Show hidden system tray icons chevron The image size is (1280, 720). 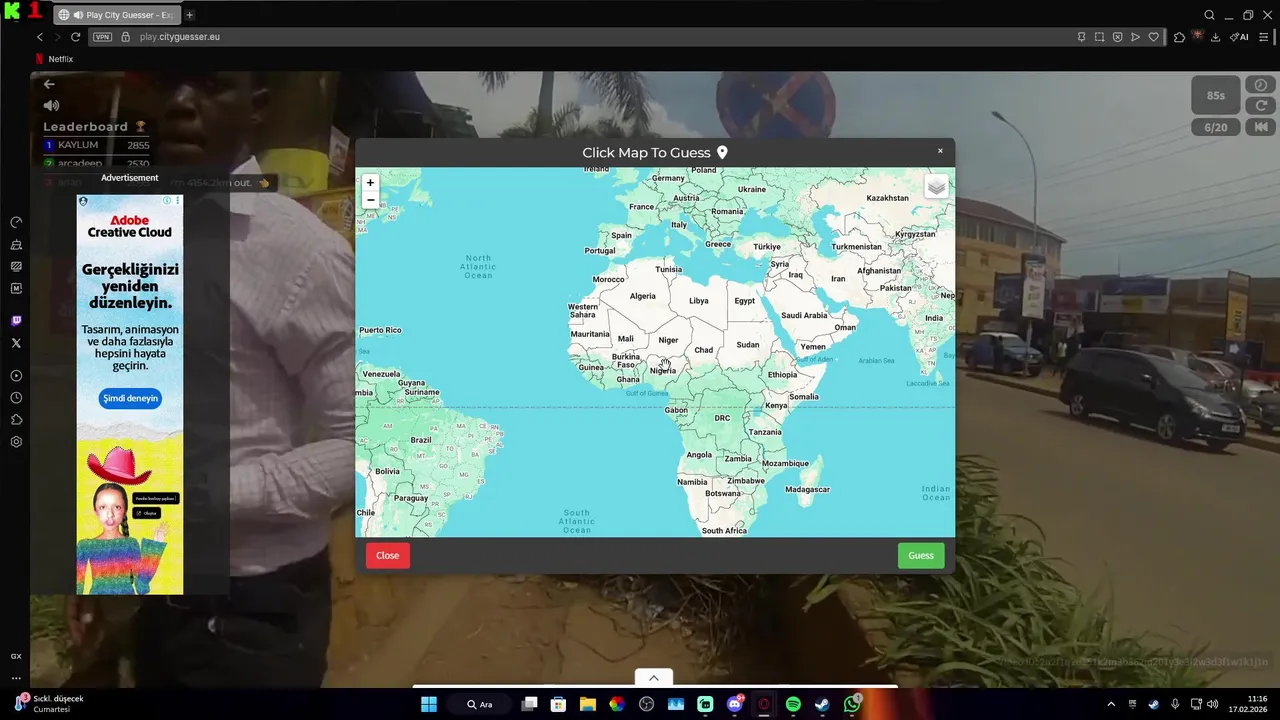[x=1110, y=704]
